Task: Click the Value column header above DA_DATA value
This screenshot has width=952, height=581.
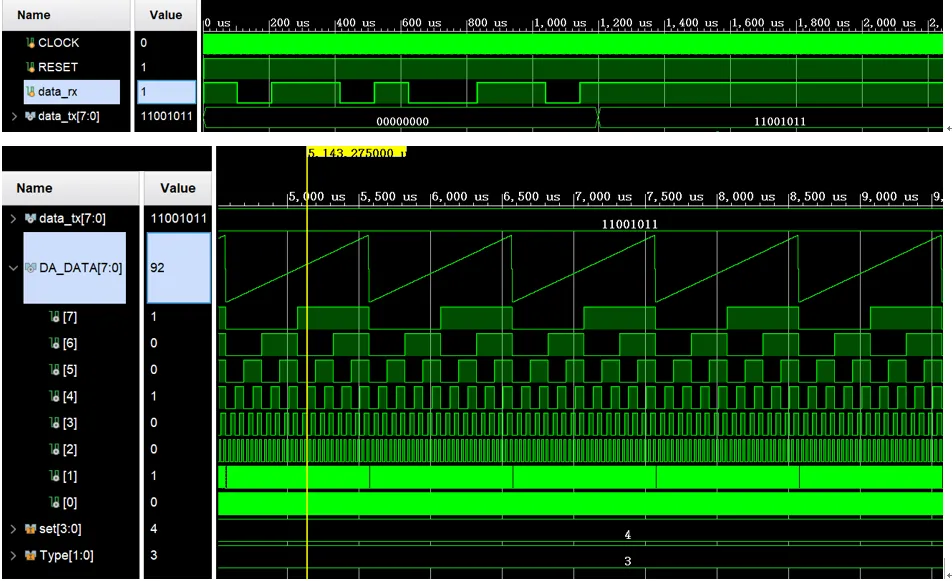Action: point(177,188)
